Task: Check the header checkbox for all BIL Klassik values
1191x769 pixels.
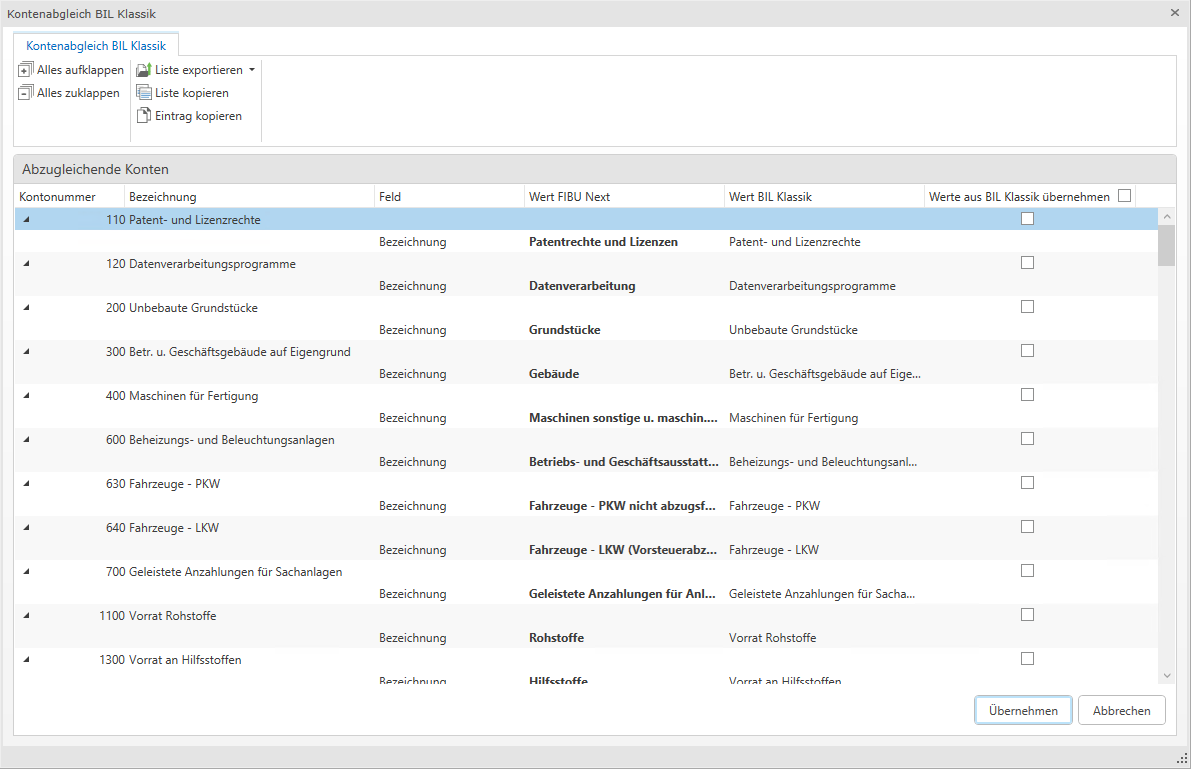Action: pyautogui.click(x=1124, y=196)
